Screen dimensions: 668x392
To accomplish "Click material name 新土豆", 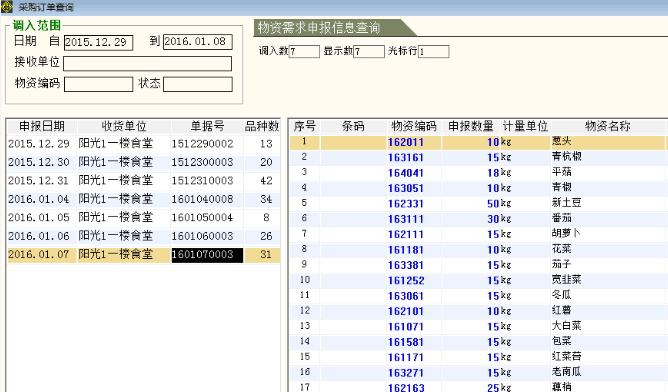I will pos(567,202).
